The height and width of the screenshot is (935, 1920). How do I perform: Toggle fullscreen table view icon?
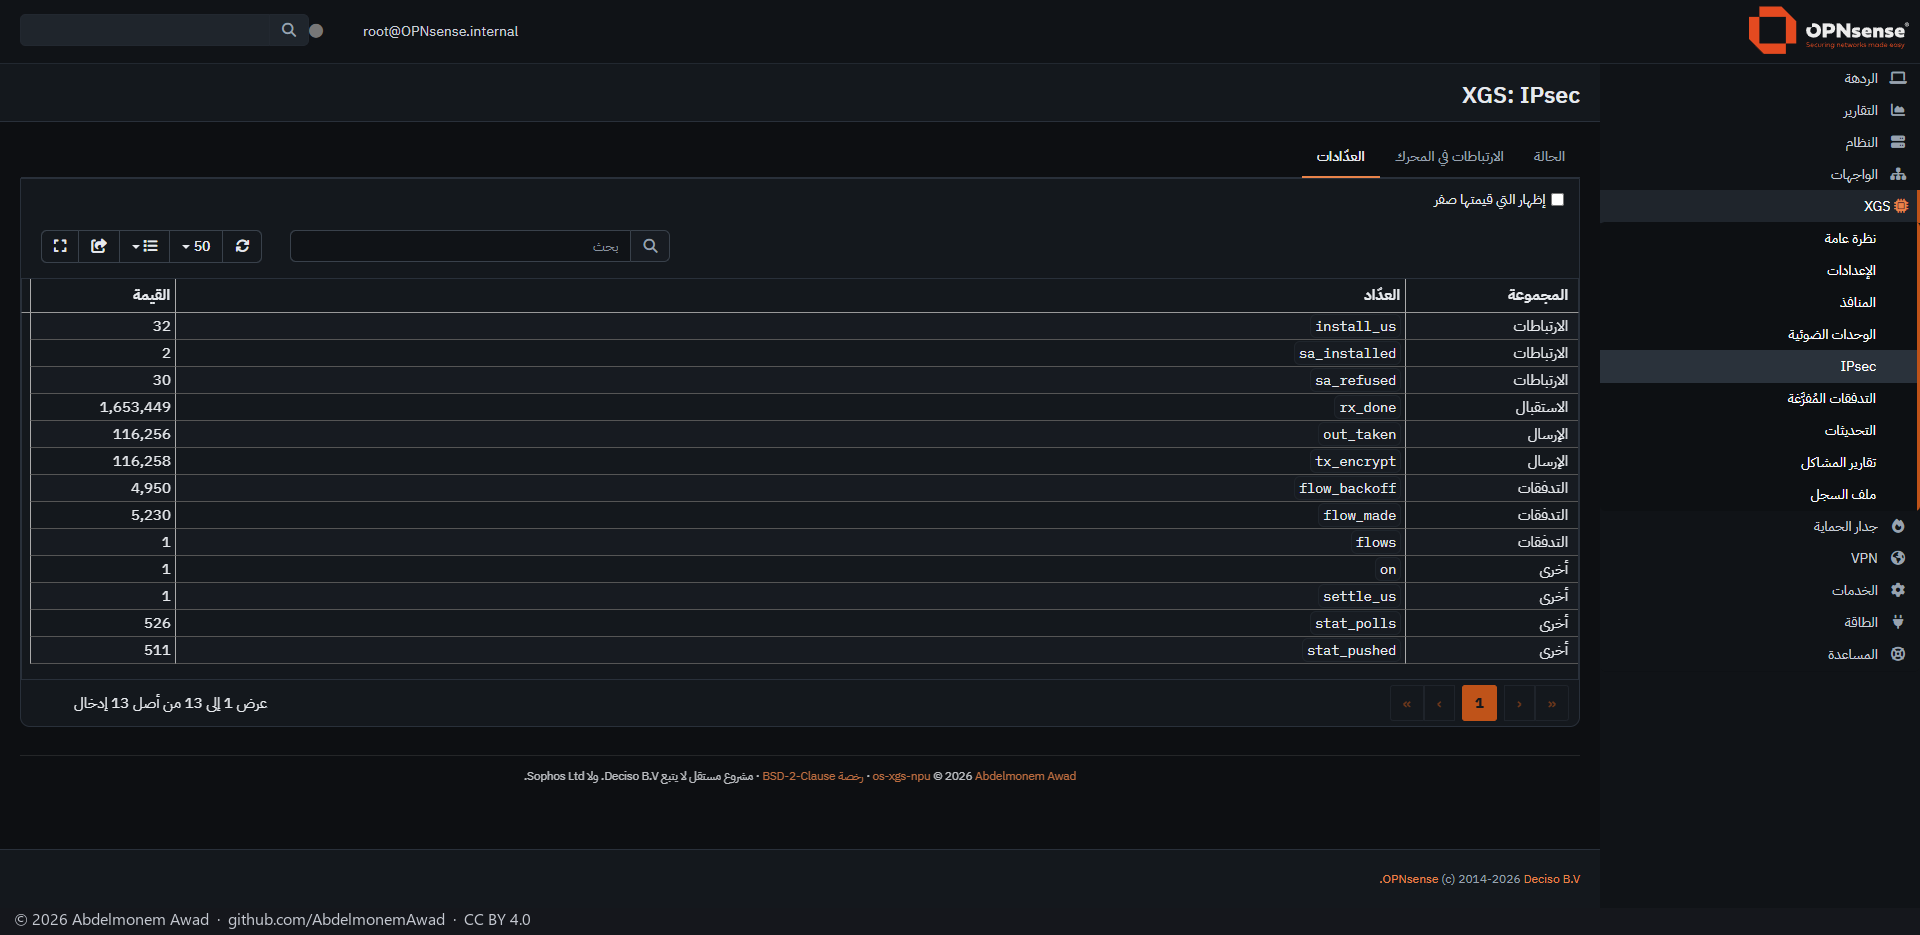click(60, 246)
